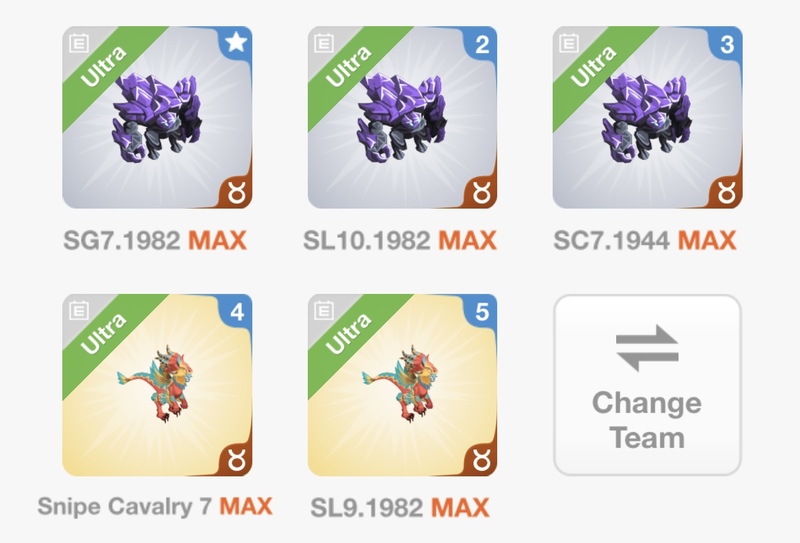
Task: Select the Snipe Cavalry 7 dragon card
Action: tap(157, 385)
